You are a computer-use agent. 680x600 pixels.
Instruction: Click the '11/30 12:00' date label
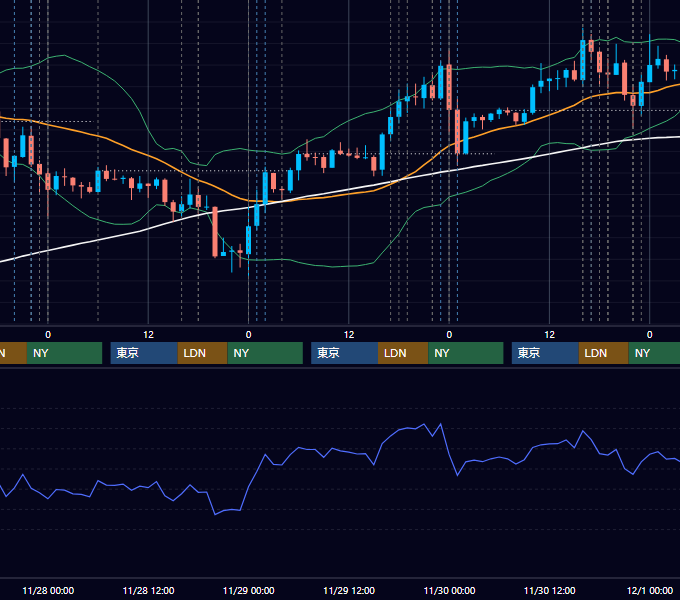point(549,590)
